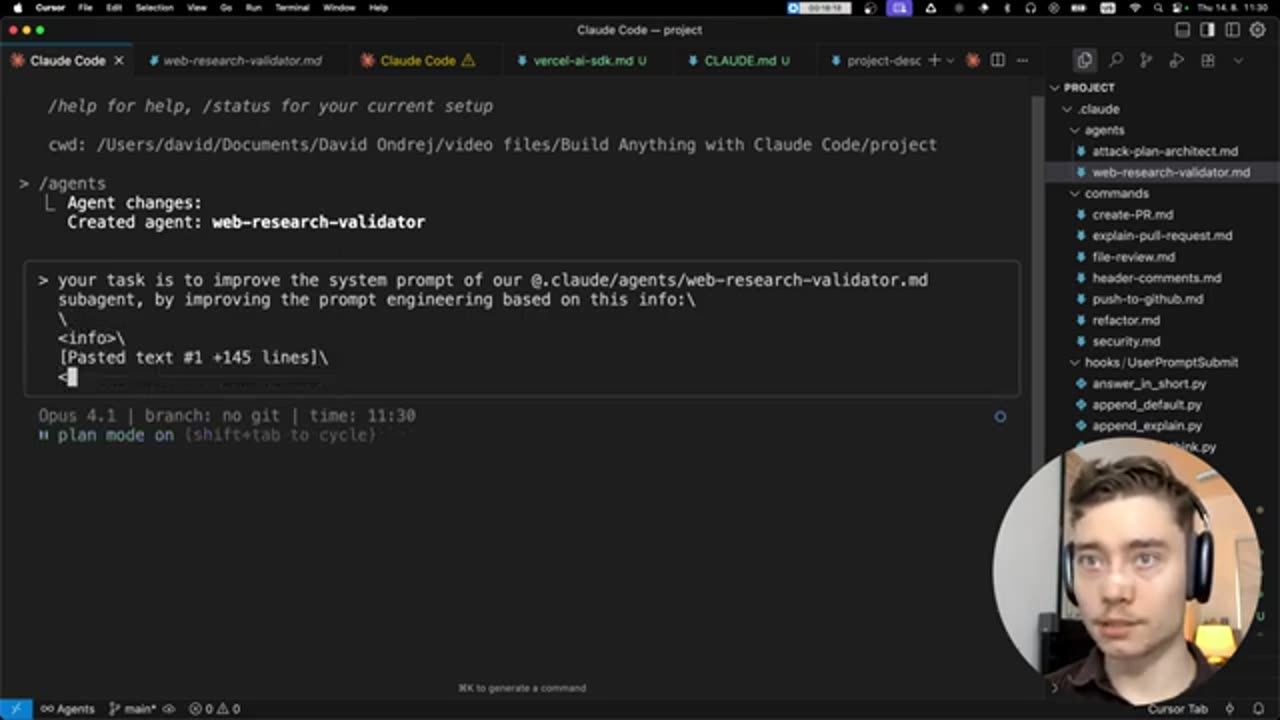This screenshot has width=1280, height=720.
Task: Click the split editor icon
Action: pos(997,61)
